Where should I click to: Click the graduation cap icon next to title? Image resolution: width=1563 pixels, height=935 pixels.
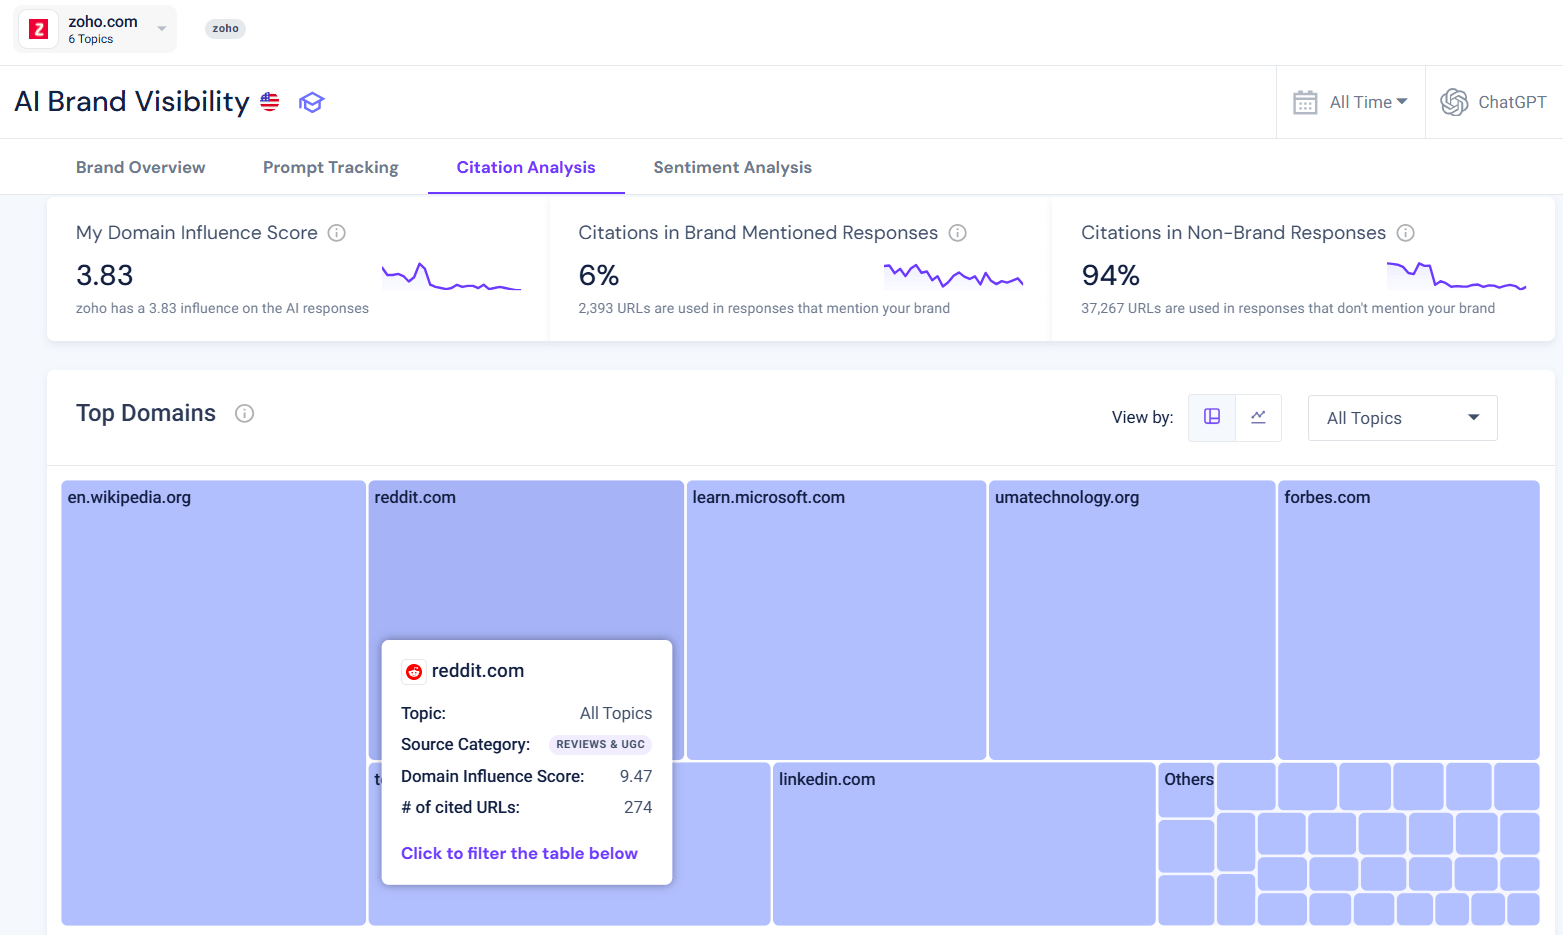[x=311, y=102]
